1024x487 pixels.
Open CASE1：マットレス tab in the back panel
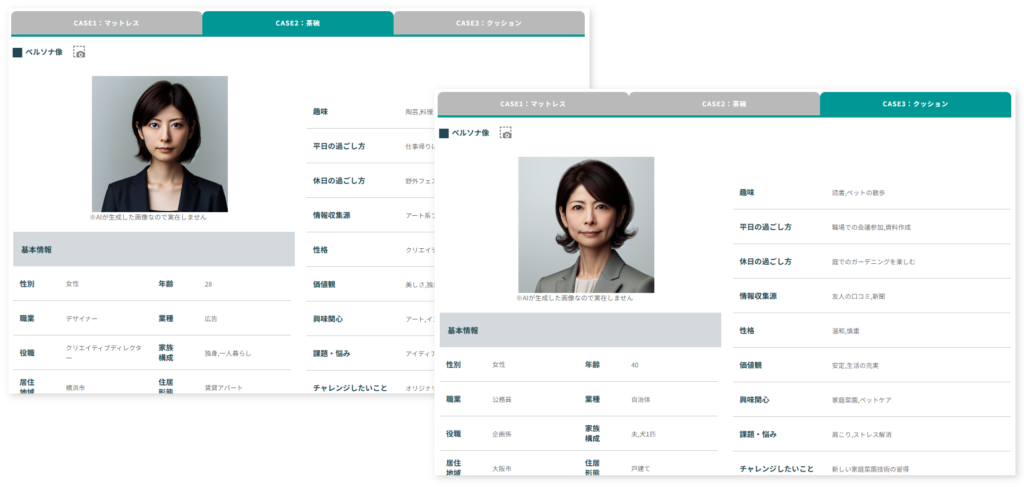(x=107, y=23)
